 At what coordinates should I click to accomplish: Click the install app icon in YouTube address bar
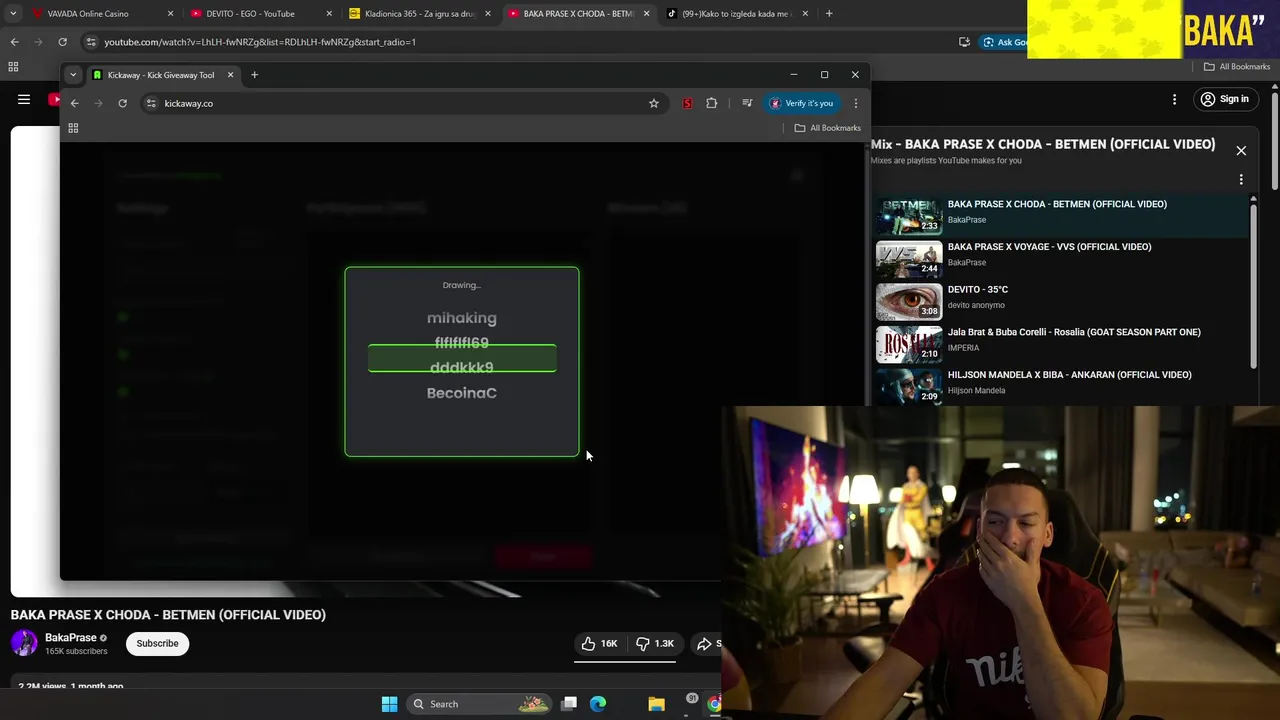(964, 42)
